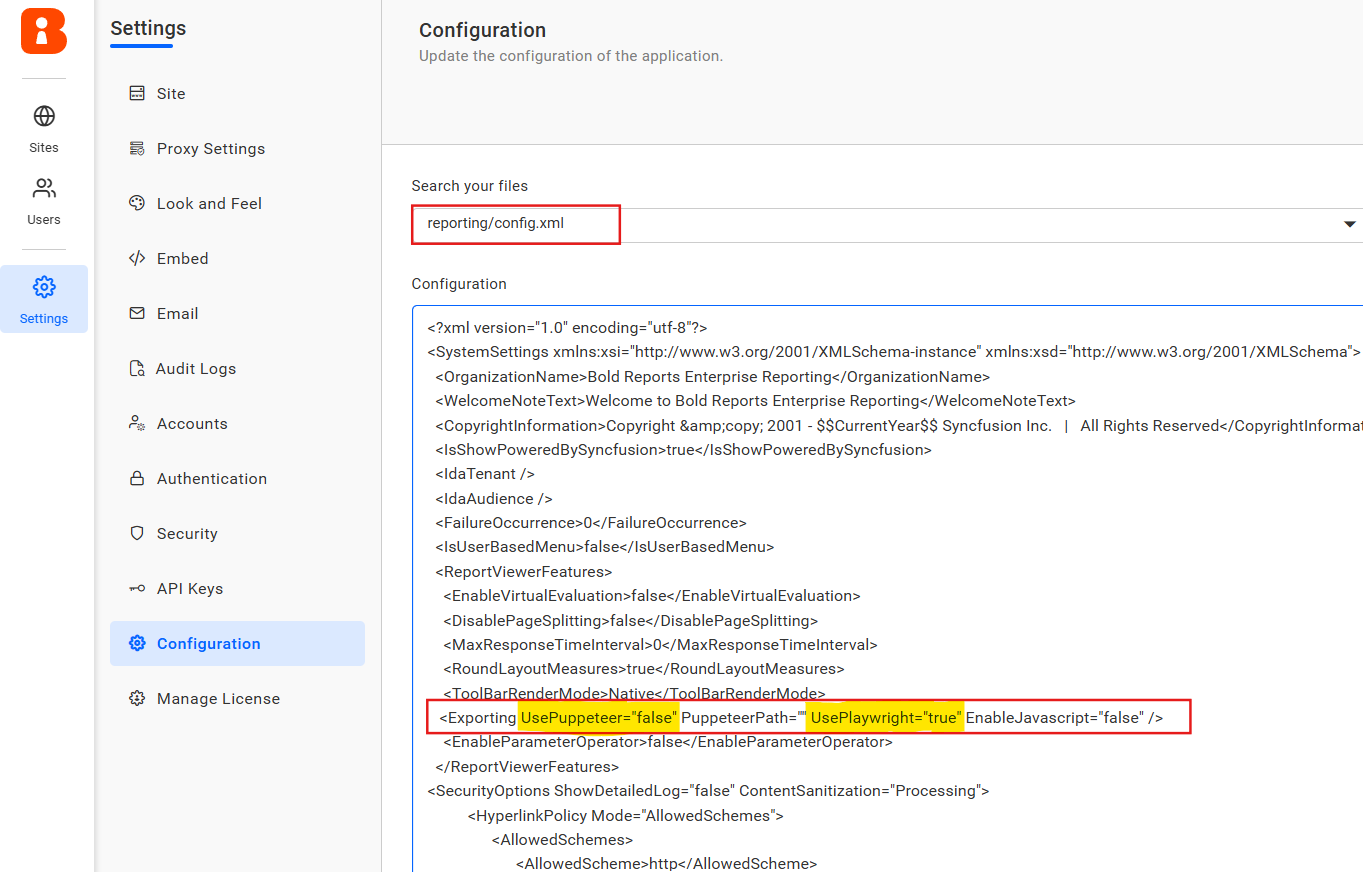This screenshot has height=872, width=1363.
Task: Click the MaxResponseTimeInterval line
Action: [660, 645]
